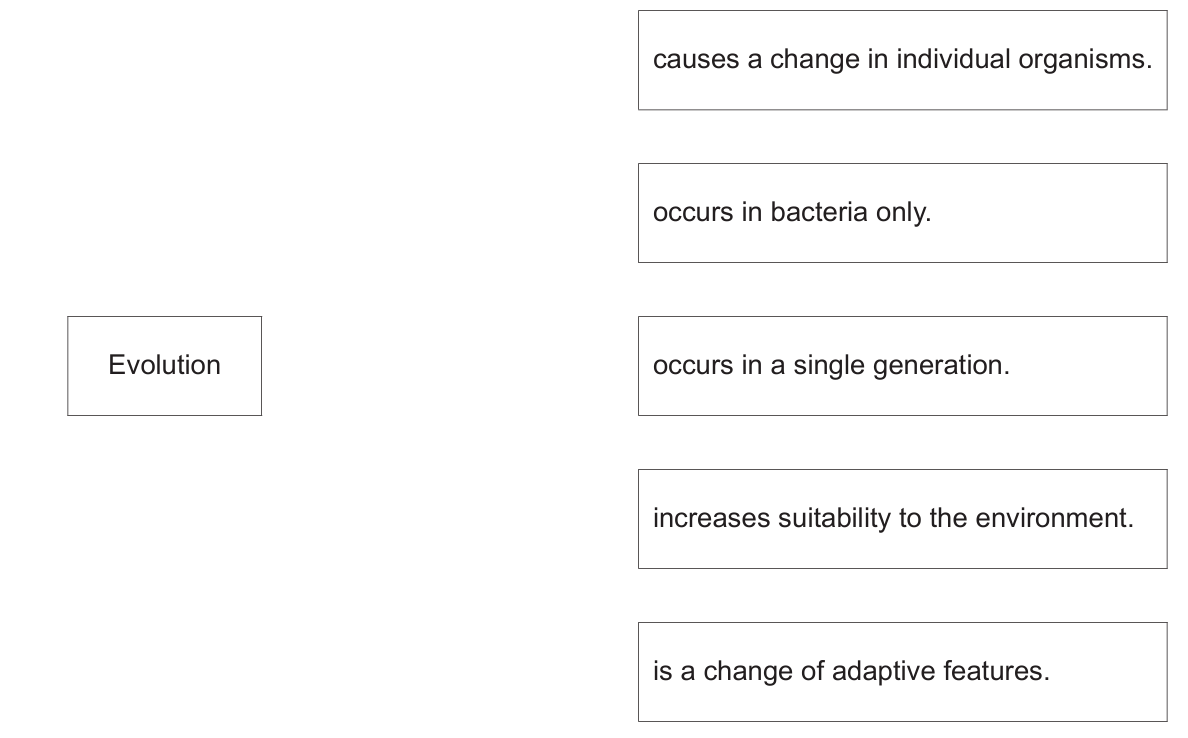
Task: Click the word 'causes' in the top answer
Action: (x=693, y=60)
